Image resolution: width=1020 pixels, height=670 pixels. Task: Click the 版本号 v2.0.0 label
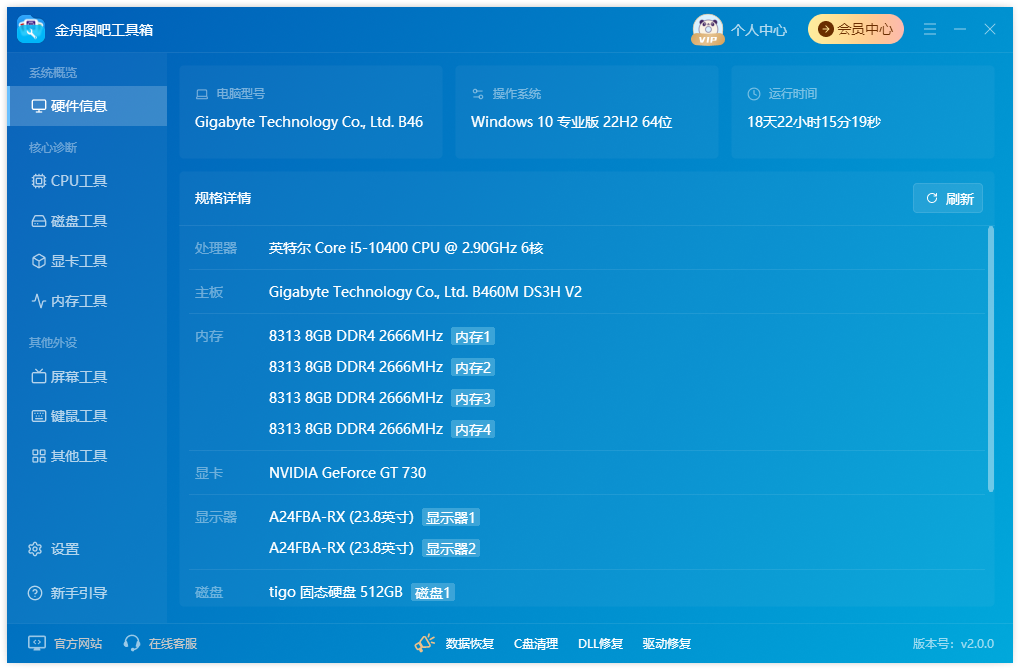click(953, 644)
